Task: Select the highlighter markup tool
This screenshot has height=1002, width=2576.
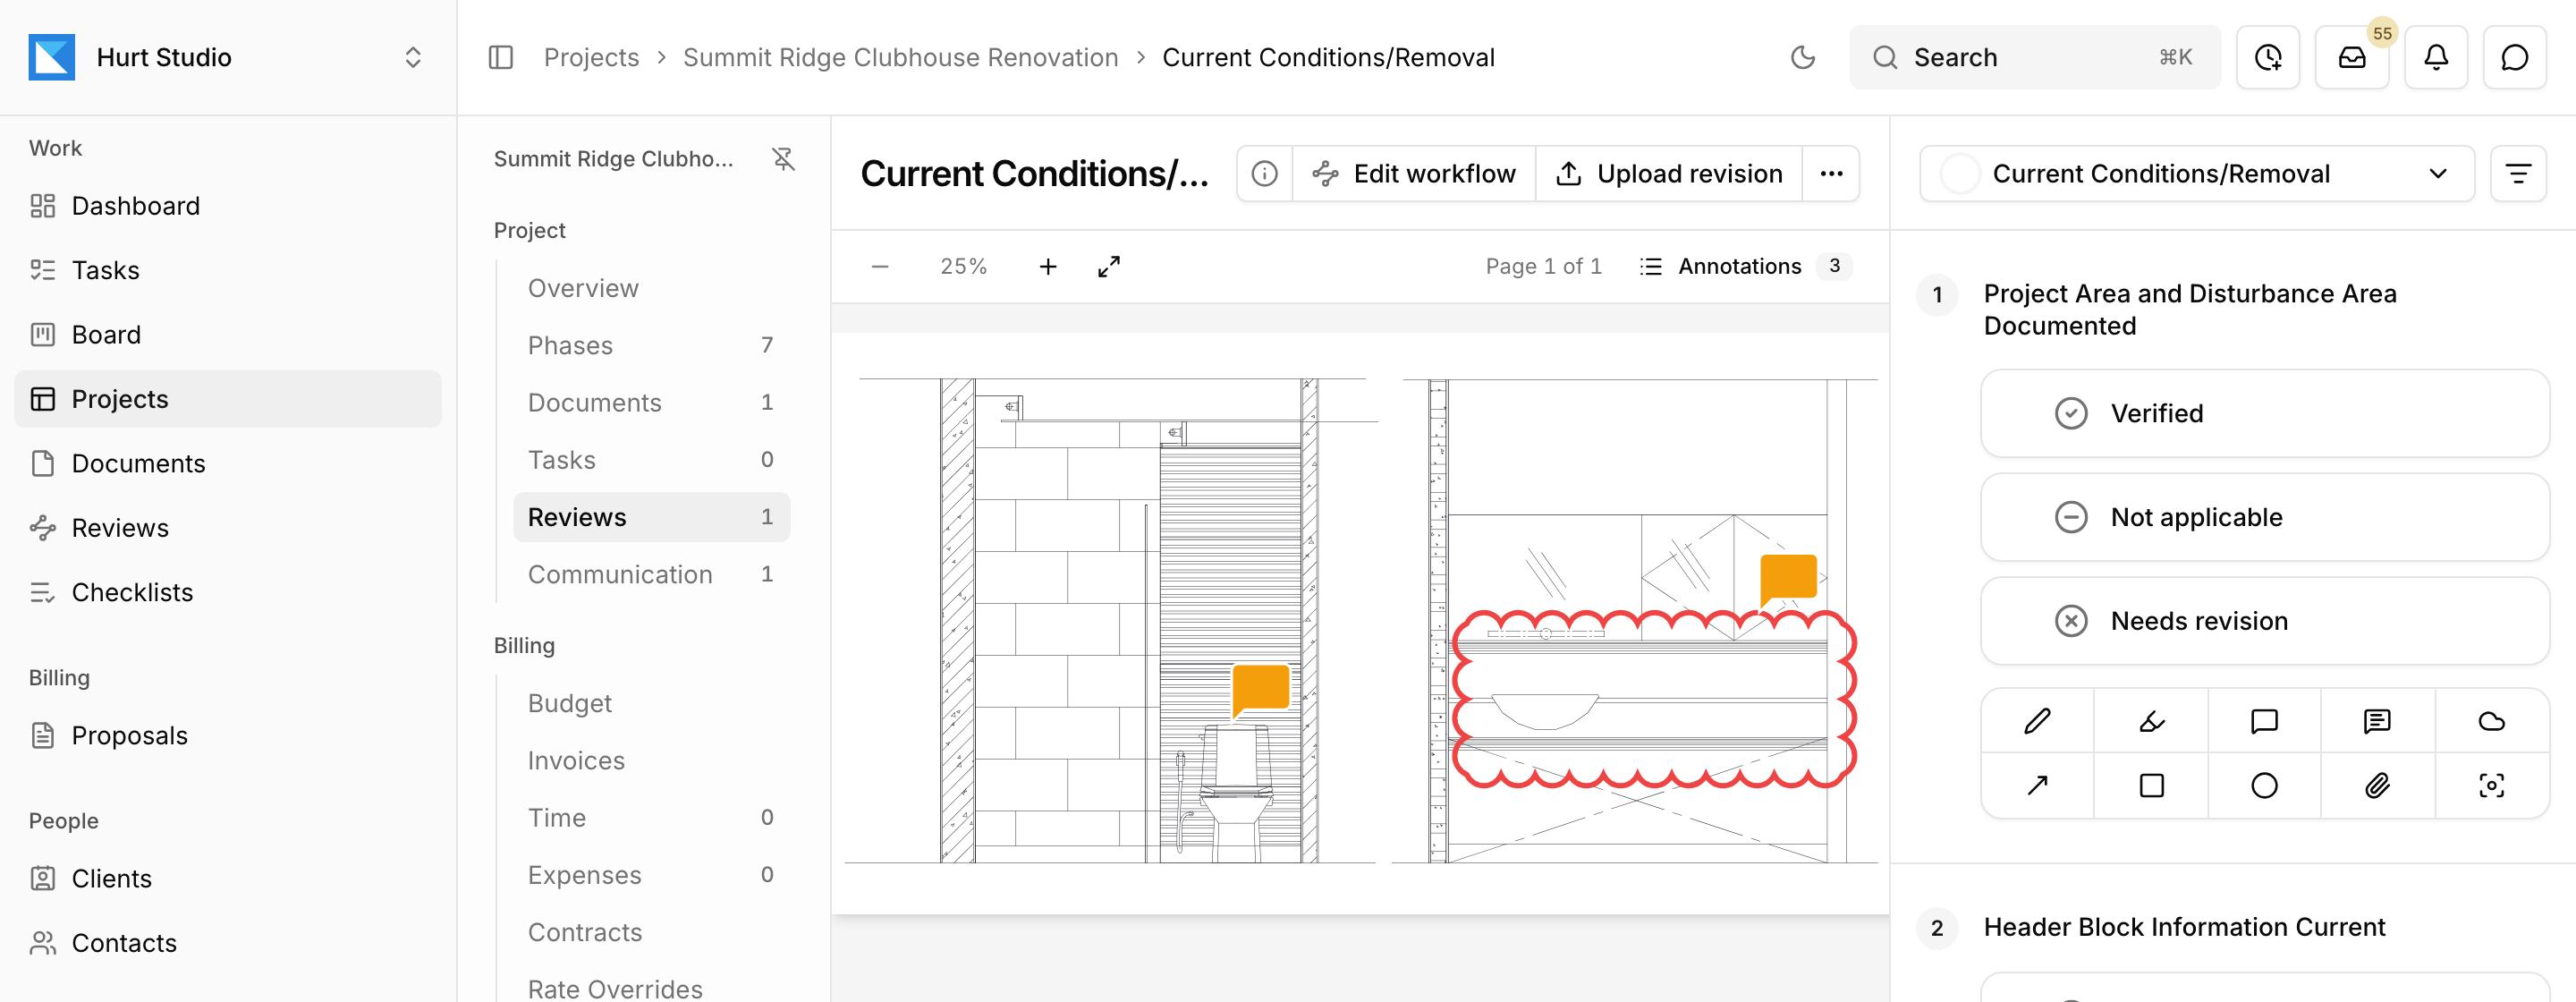Action: coord(2151,721)
